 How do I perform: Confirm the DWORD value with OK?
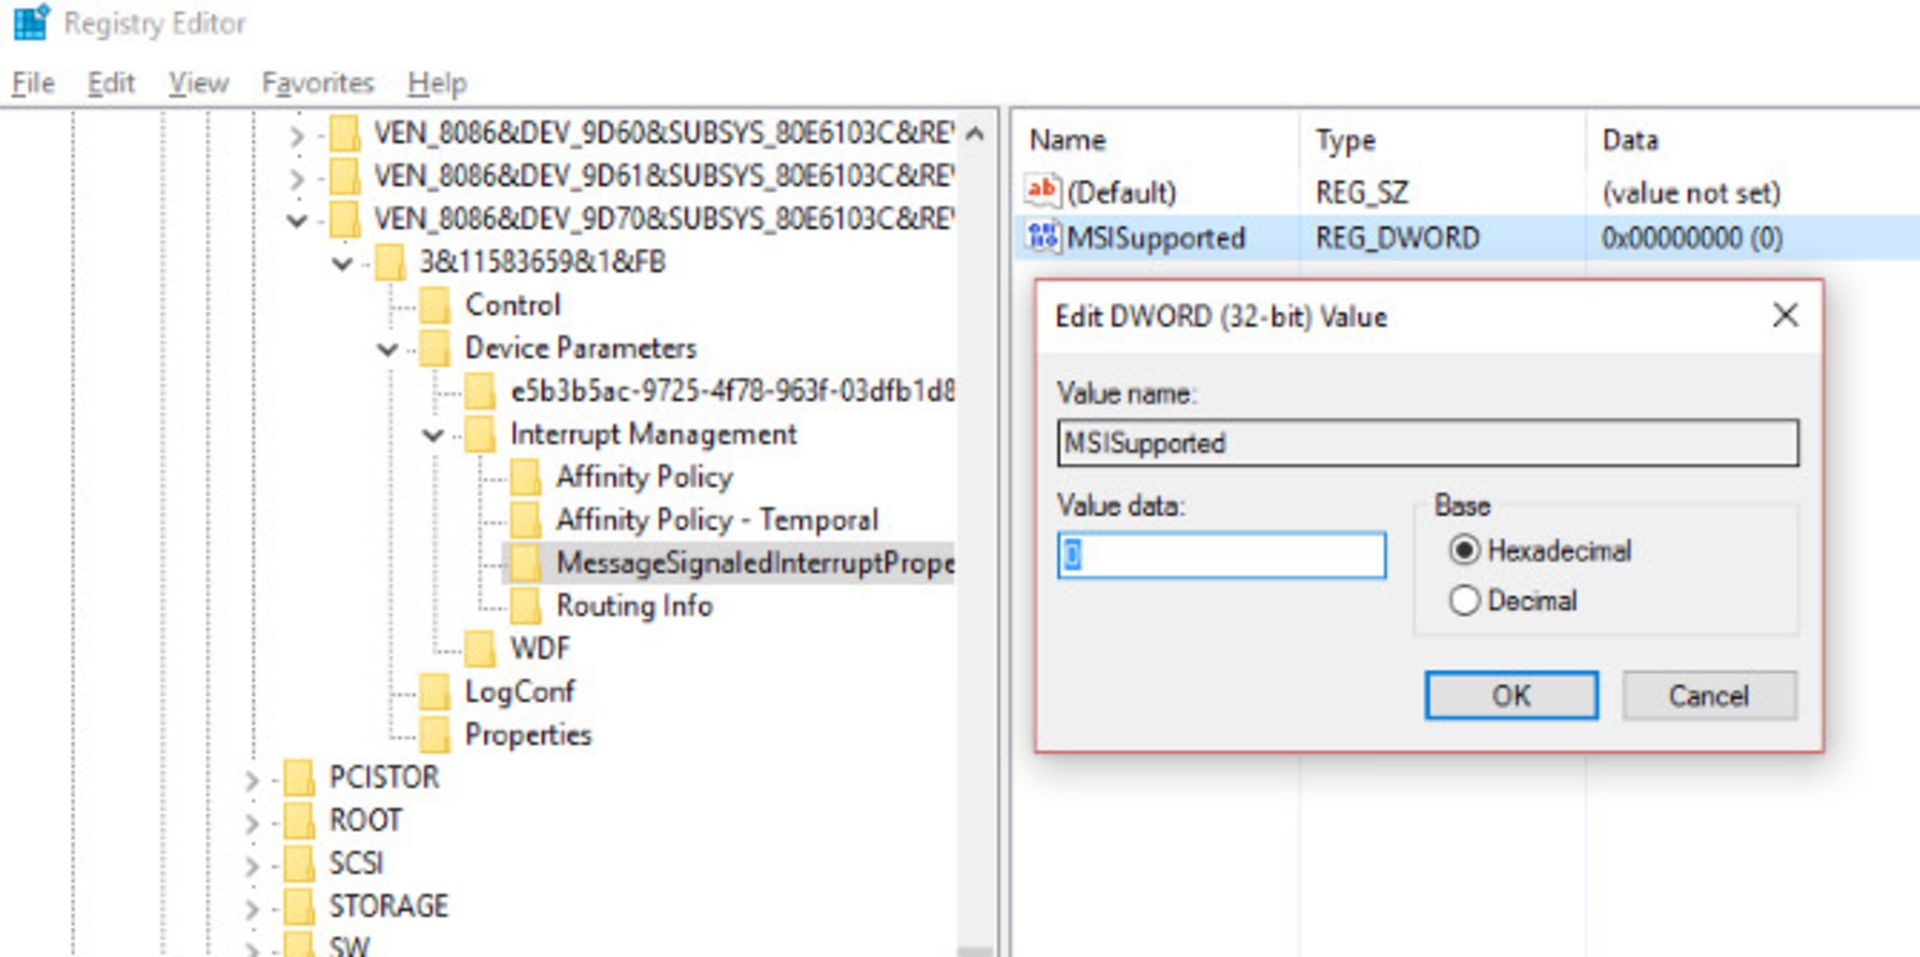1510,695
